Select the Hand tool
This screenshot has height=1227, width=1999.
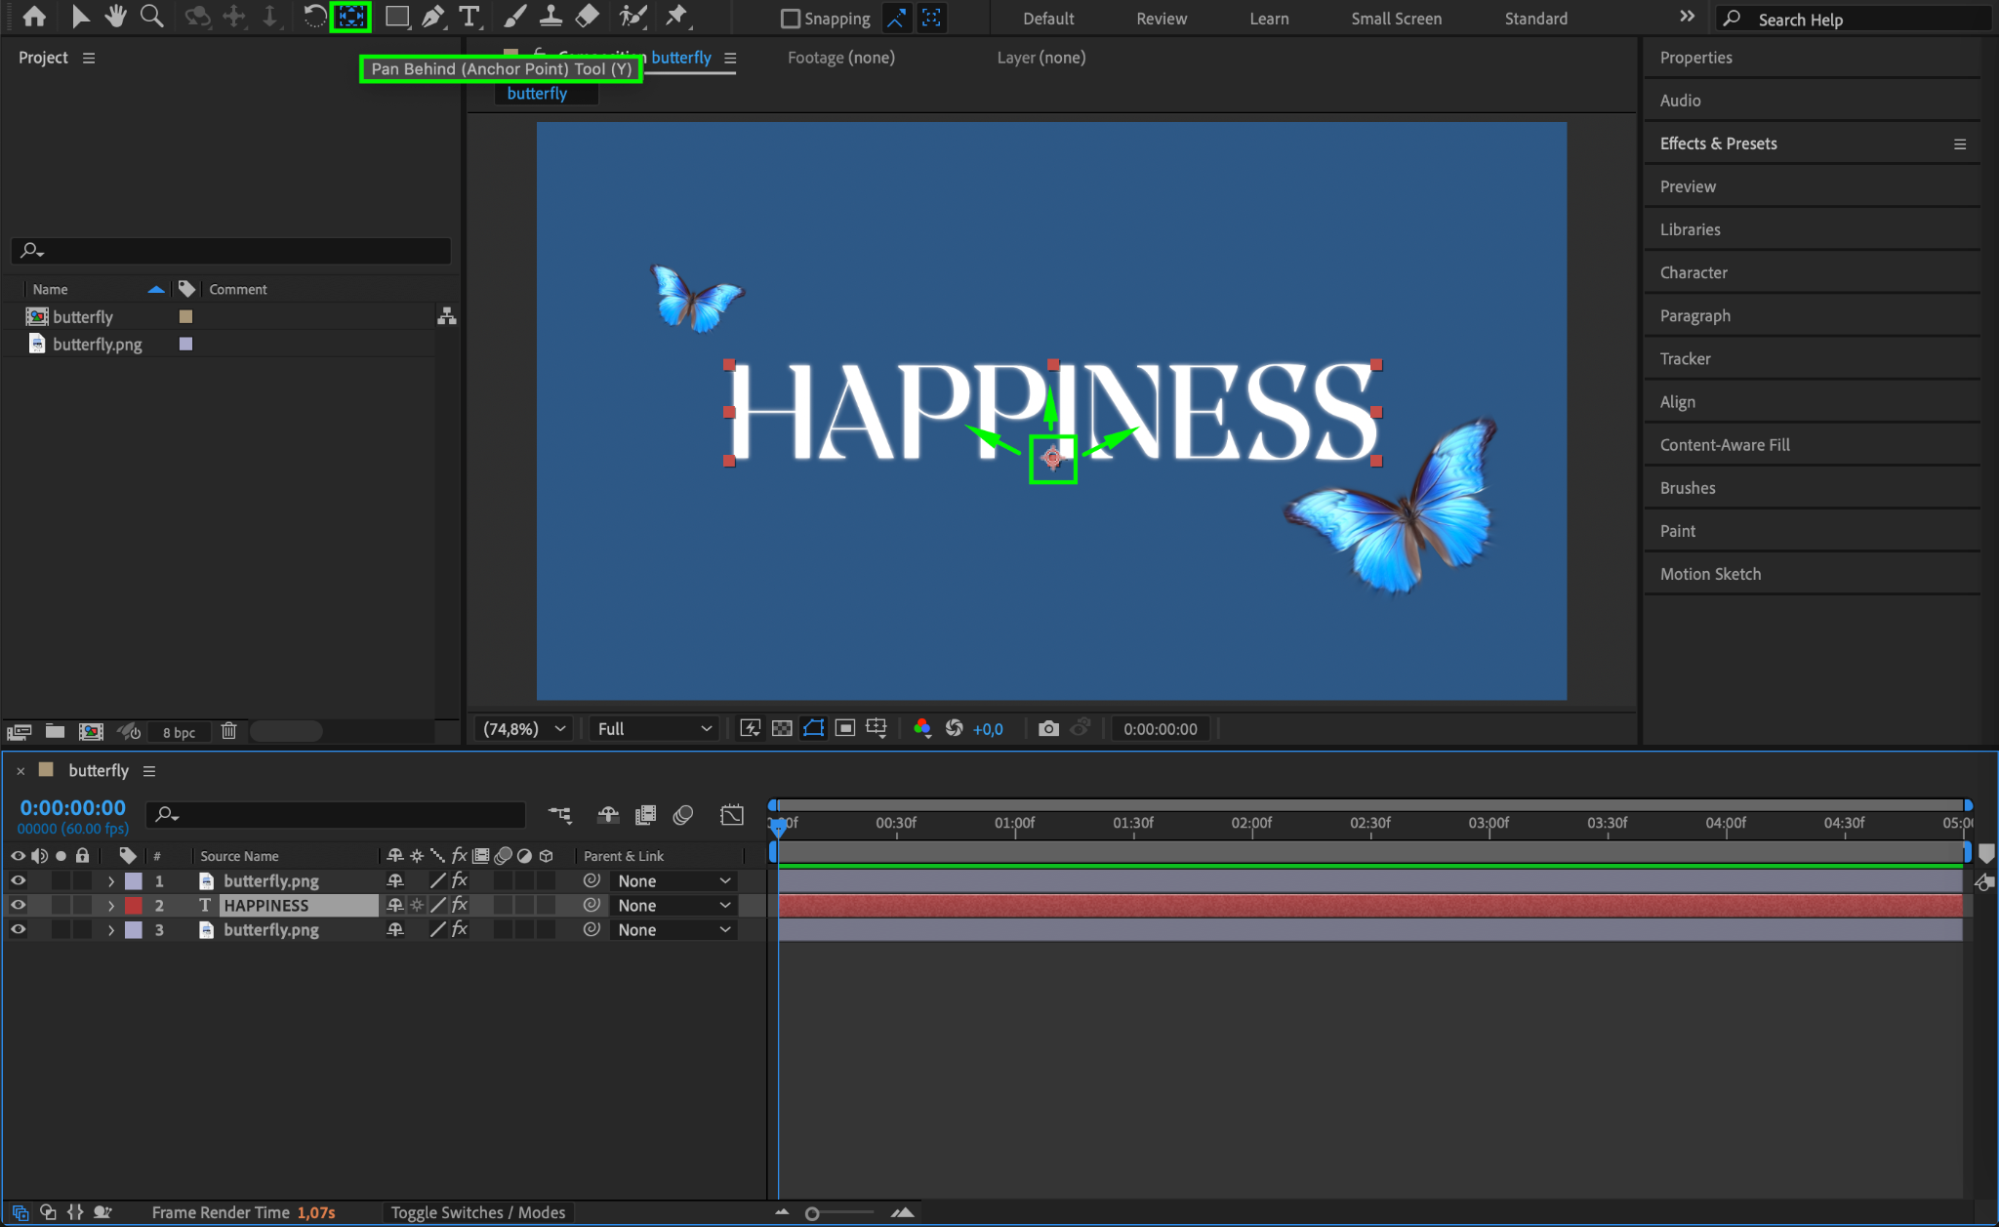tap(116, 17)
